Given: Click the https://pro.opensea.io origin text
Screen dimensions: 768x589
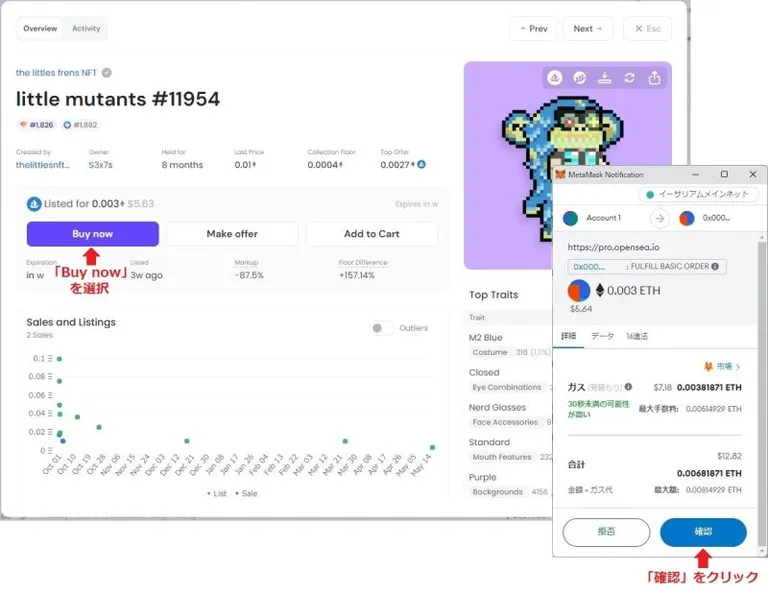Looking at the screenshot, I should [613, 247].
